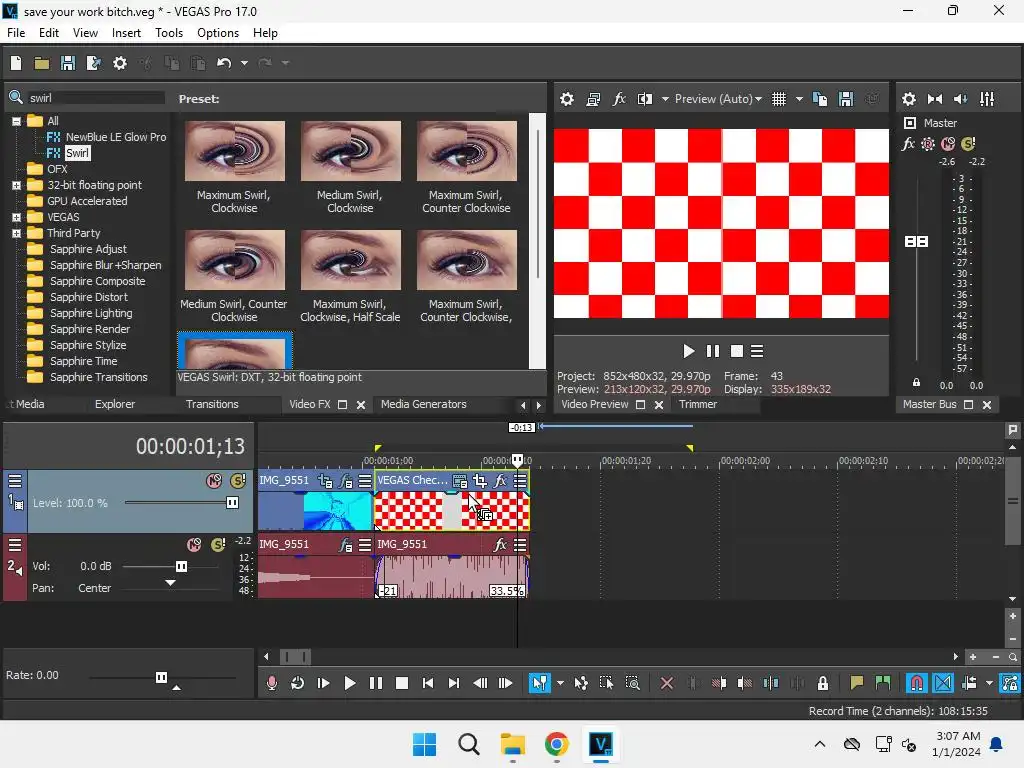Save preview snapshot to file
This screenshot has height=768, width=1024.
click(846, 99)
